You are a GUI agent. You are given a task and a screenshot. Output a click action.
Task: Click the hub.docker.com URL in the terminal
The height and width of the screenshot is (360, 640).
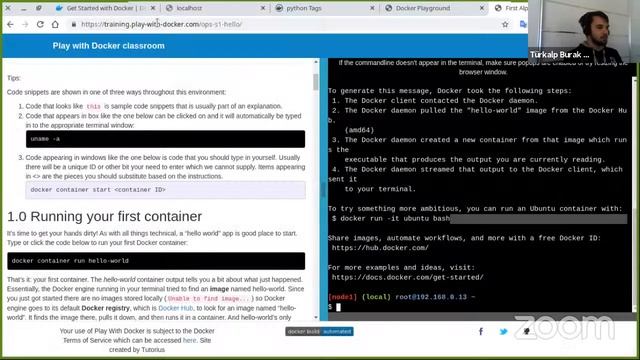click(380, 248)
